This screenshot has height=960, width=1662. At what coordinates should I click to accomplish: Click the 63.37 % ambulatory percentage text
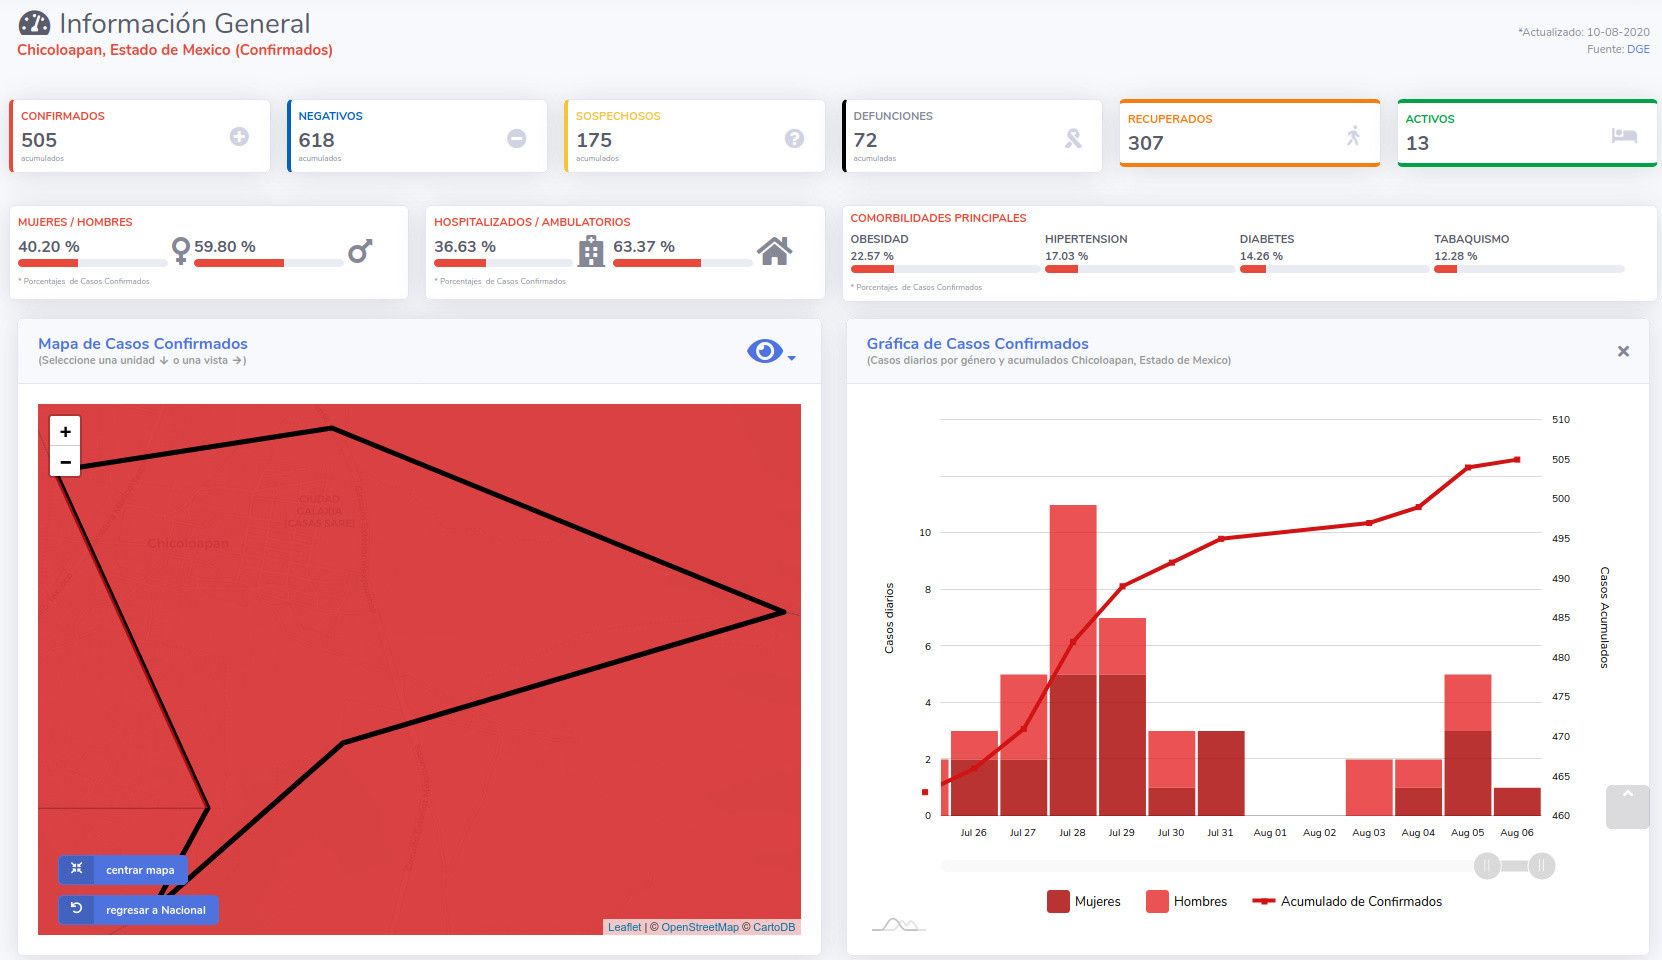(x=644, y=246)
